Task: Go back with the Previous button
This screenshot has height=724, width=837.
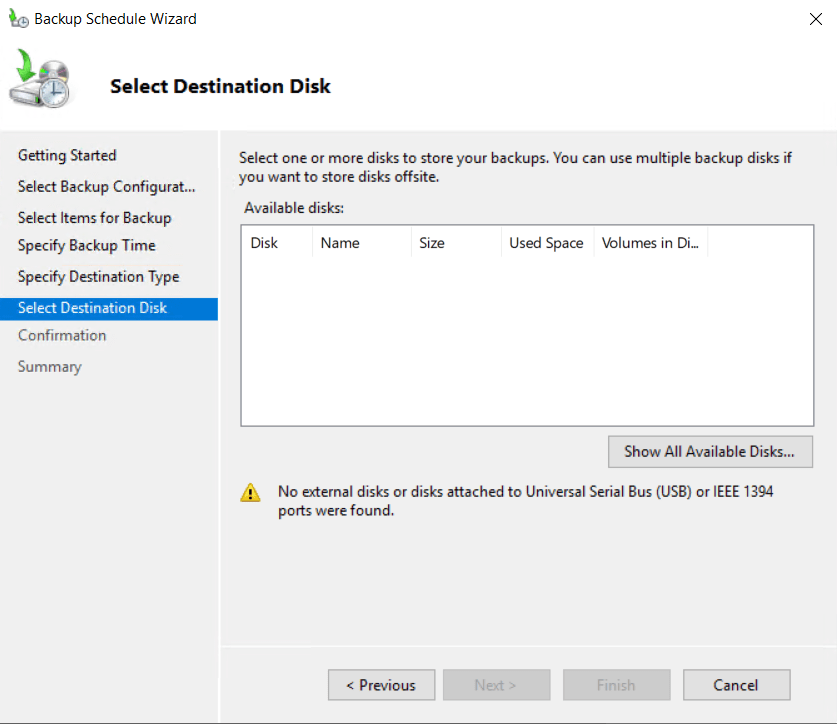Action: [381, 685]
